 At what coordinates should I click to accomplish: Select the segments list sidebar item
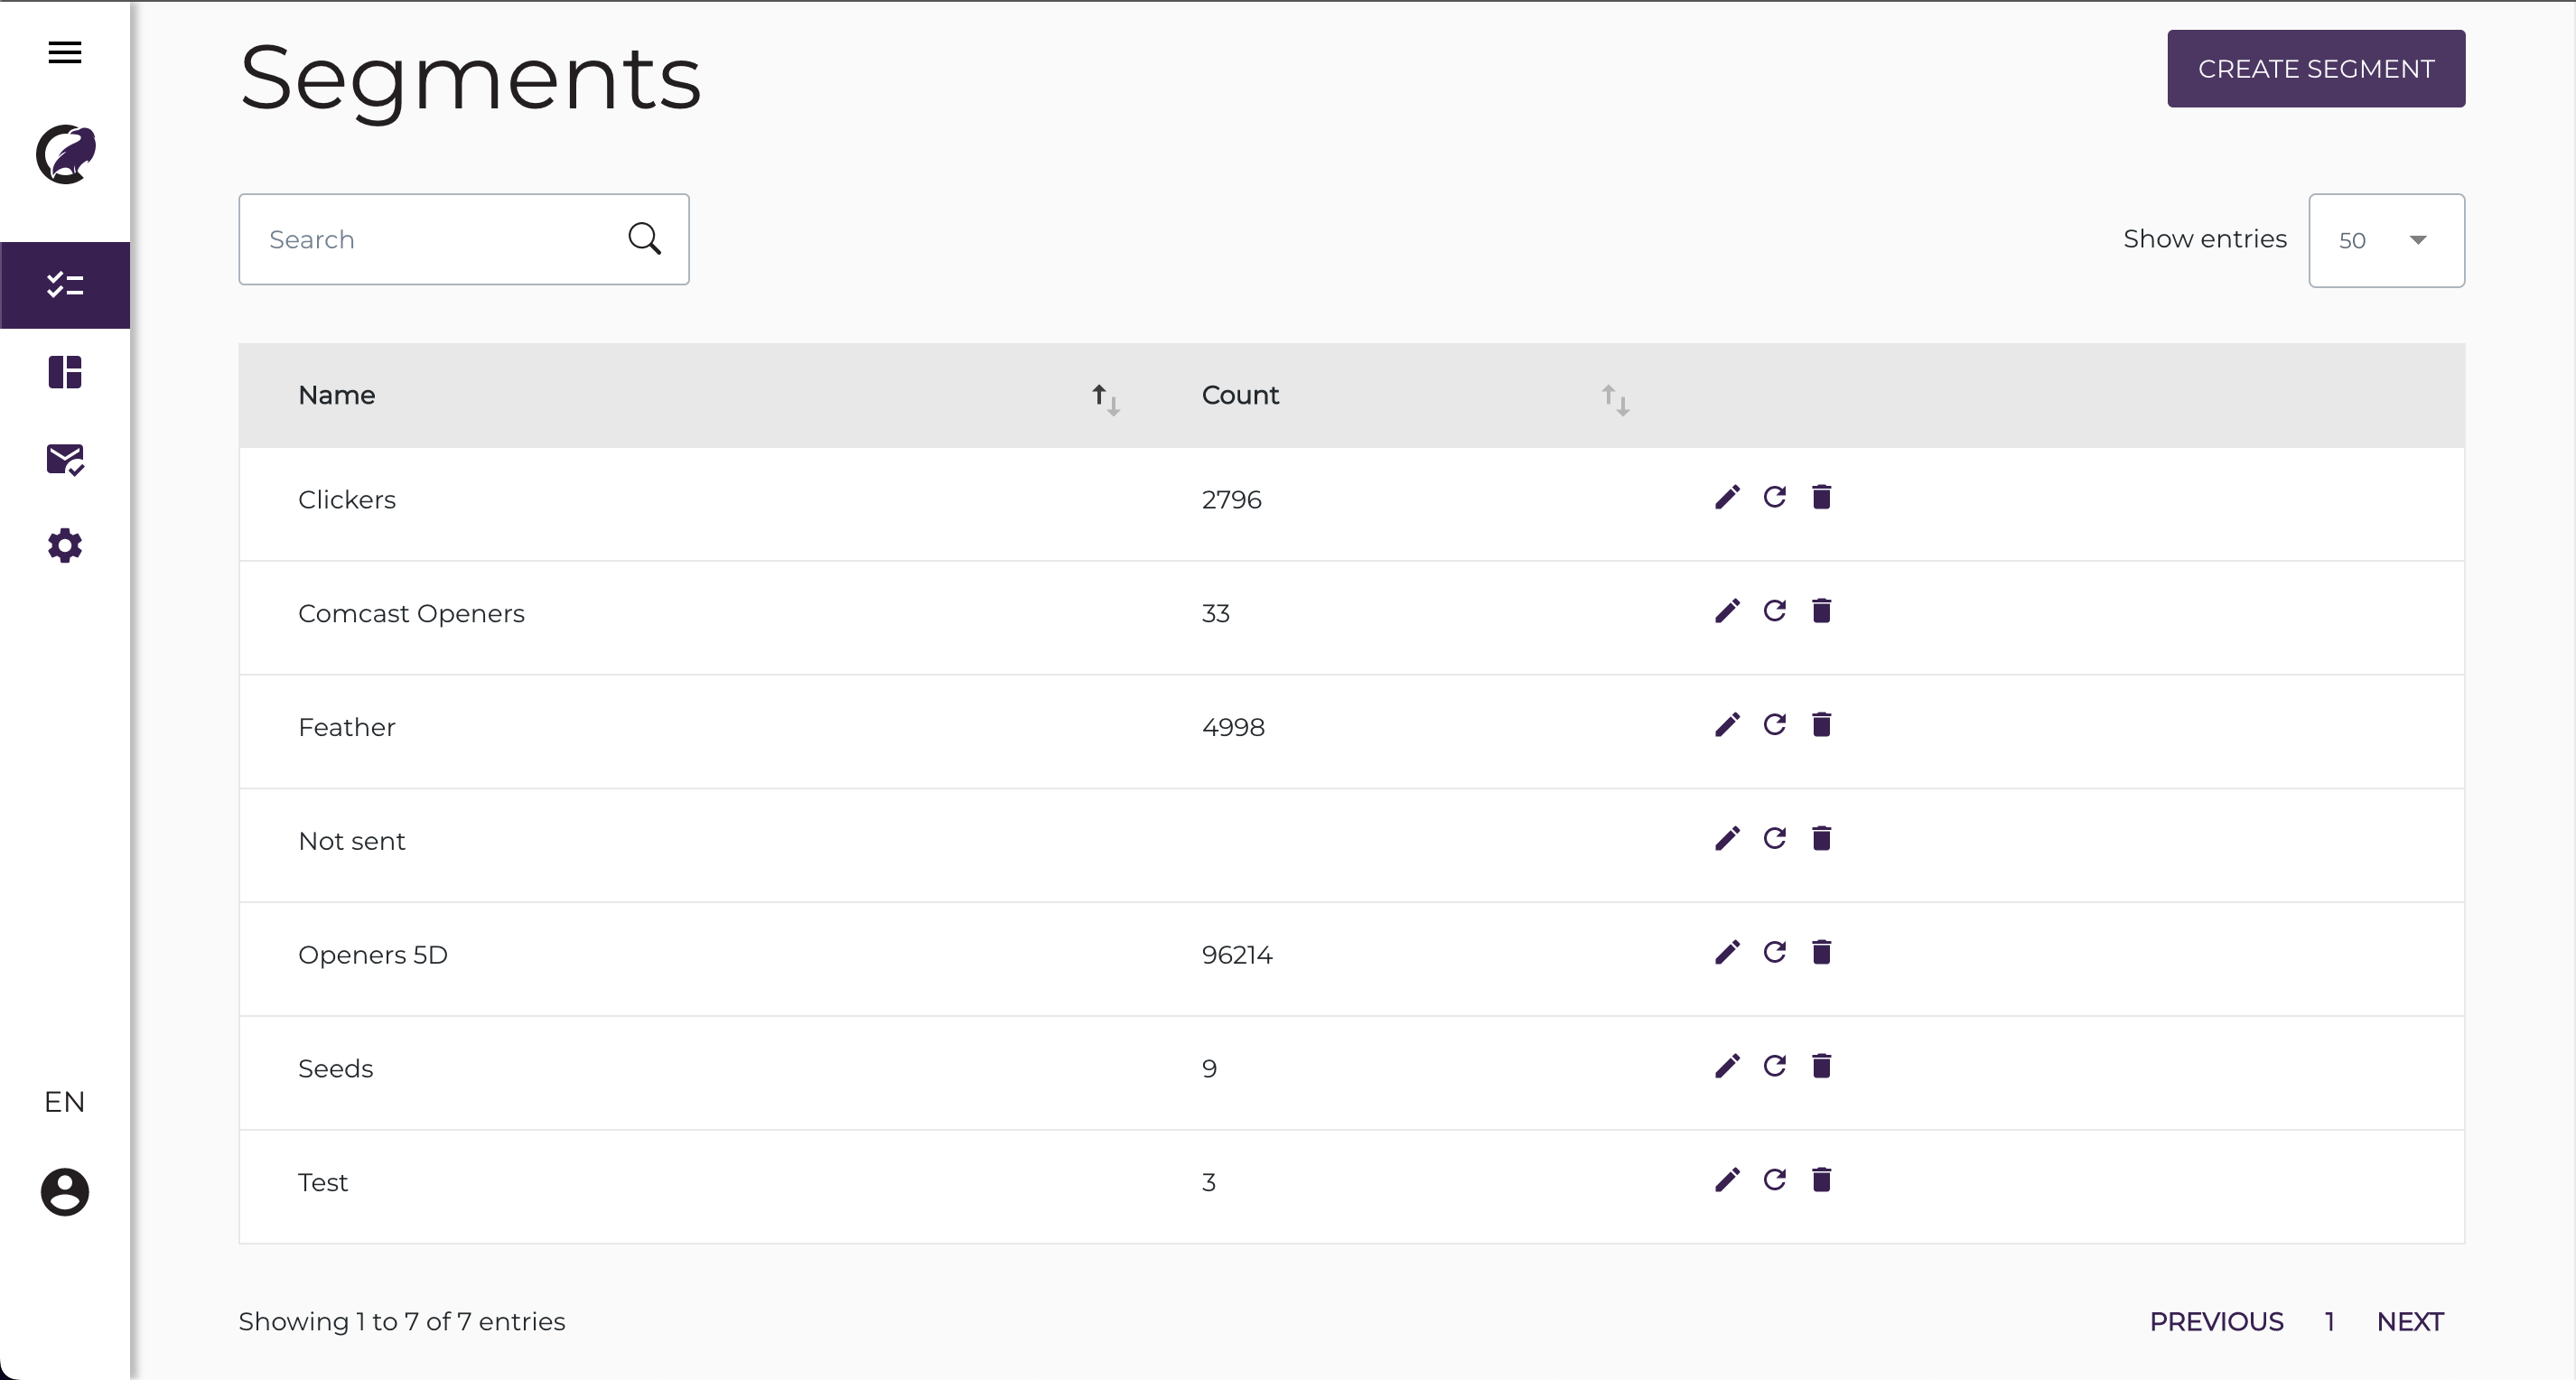click(65, 285)
